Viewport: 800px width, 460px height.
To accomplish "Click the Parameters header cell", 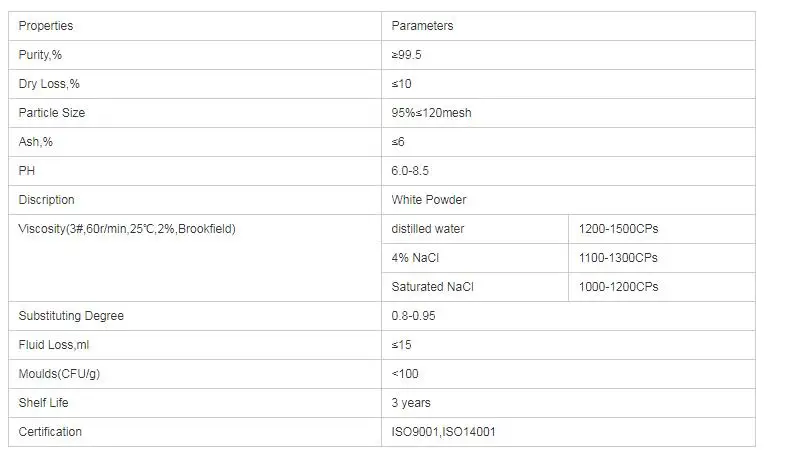I will (x=421, y=26).
